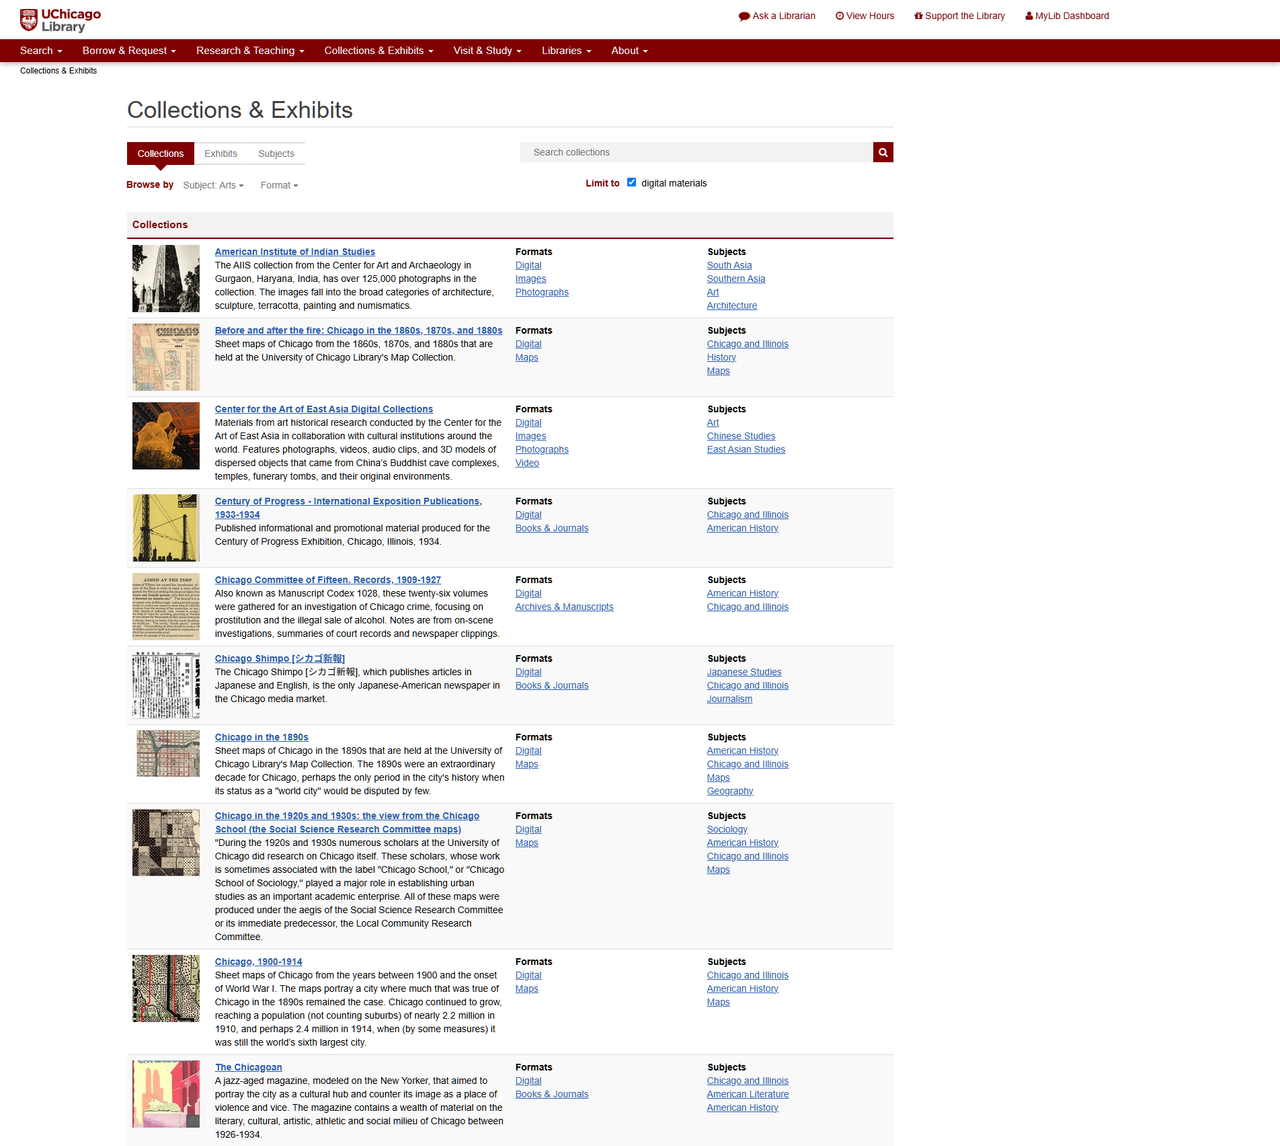Open Century of Progress publications link
This screenshot has width=1280, height=1146.
click(x=348, y=508)
